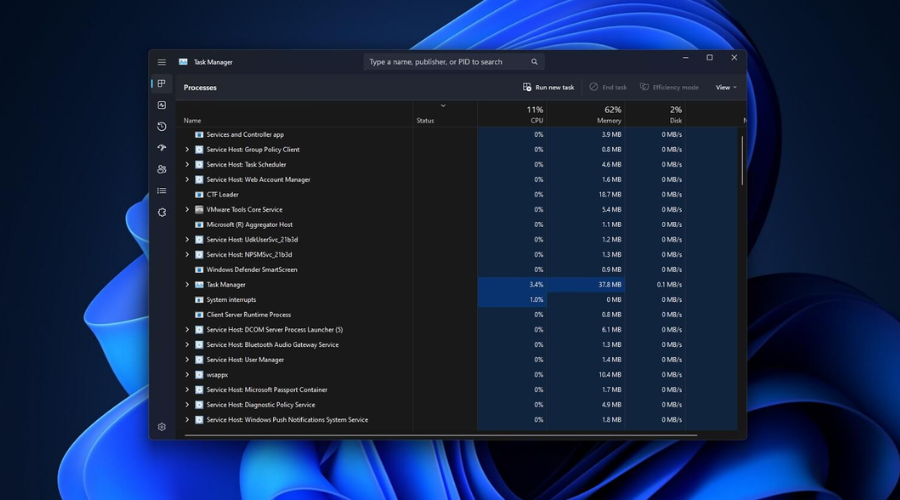
Task: Click the Run new task button
Action: pyautogui.click(x=548, y=87)
